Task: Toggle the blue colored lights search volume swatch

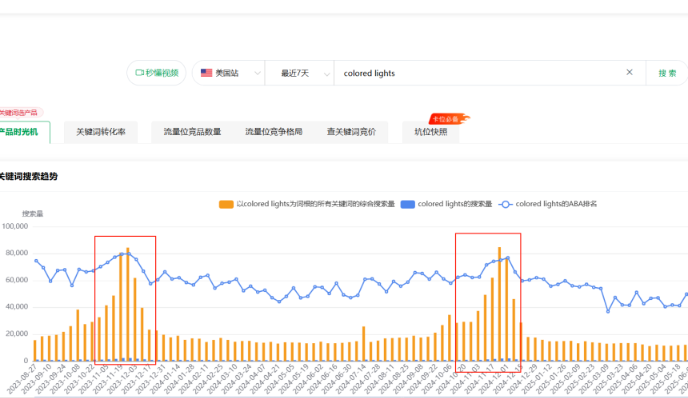Action: [x=408, y=204]
